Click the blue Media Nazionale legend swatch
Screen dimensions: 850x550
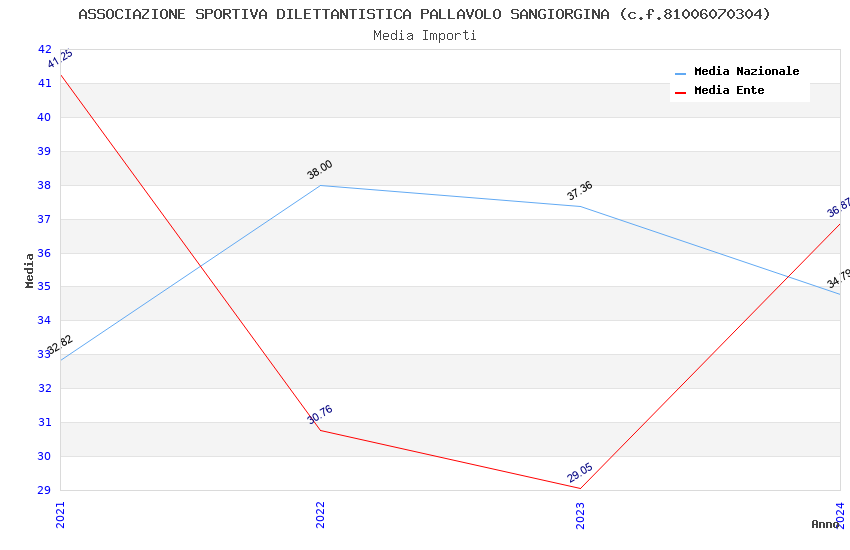[681, 73]
